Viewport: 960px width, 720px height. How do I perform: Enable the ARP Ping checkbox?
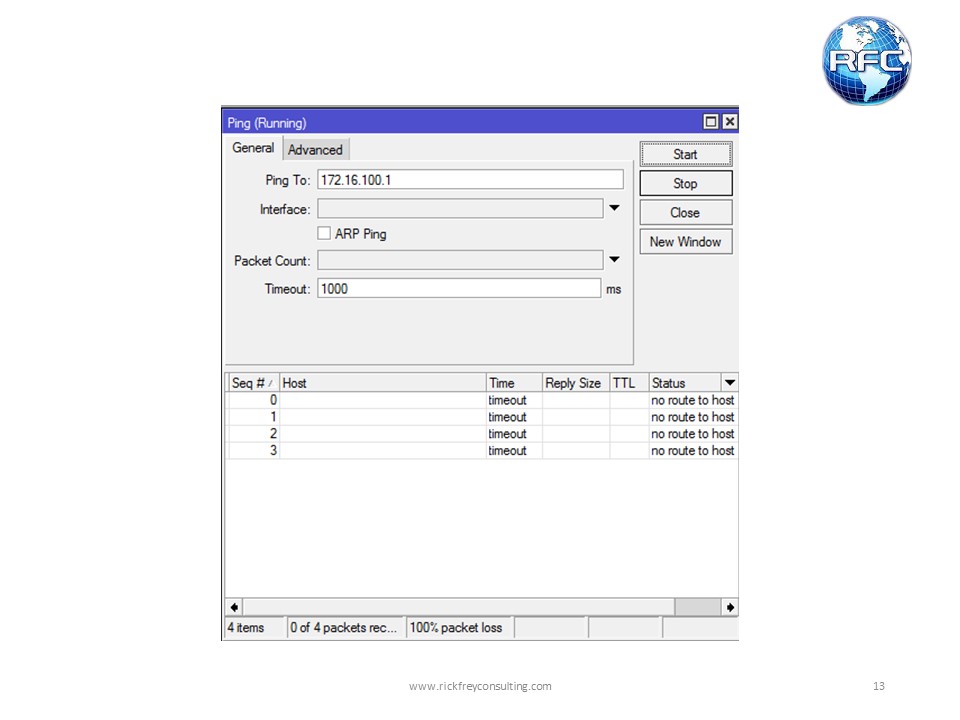coord(324,232)
